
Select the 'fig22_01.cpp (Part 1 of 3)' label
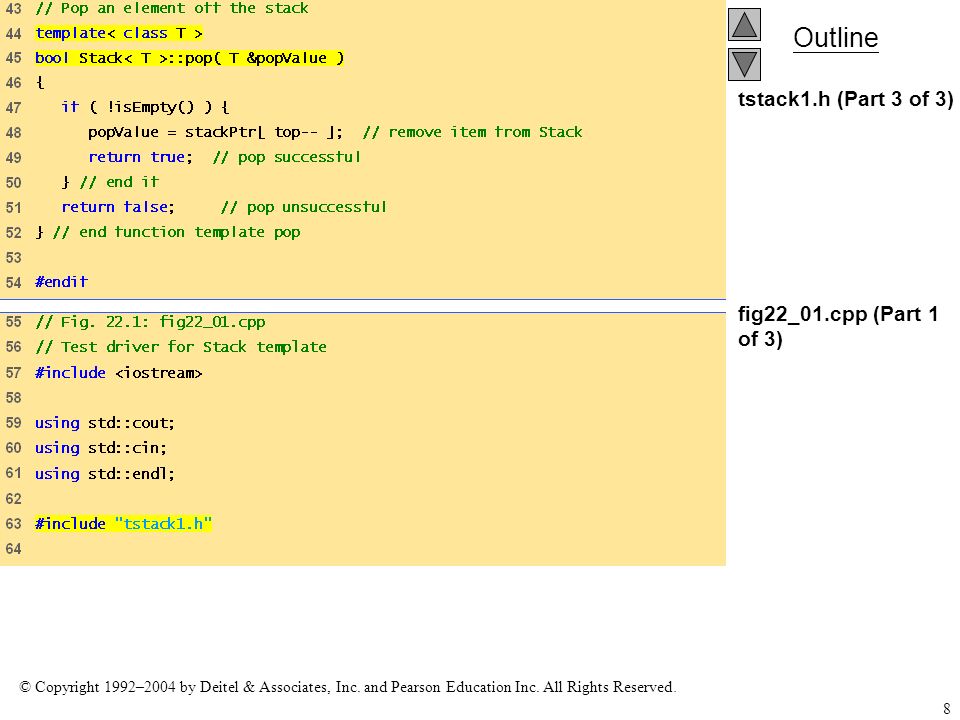coord(838,326)
